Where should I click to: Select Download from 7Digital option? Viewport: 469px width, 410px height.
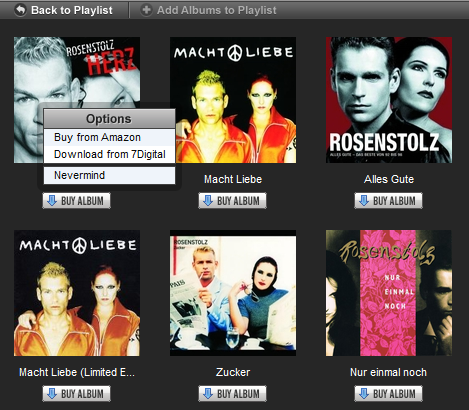(109, 154)
